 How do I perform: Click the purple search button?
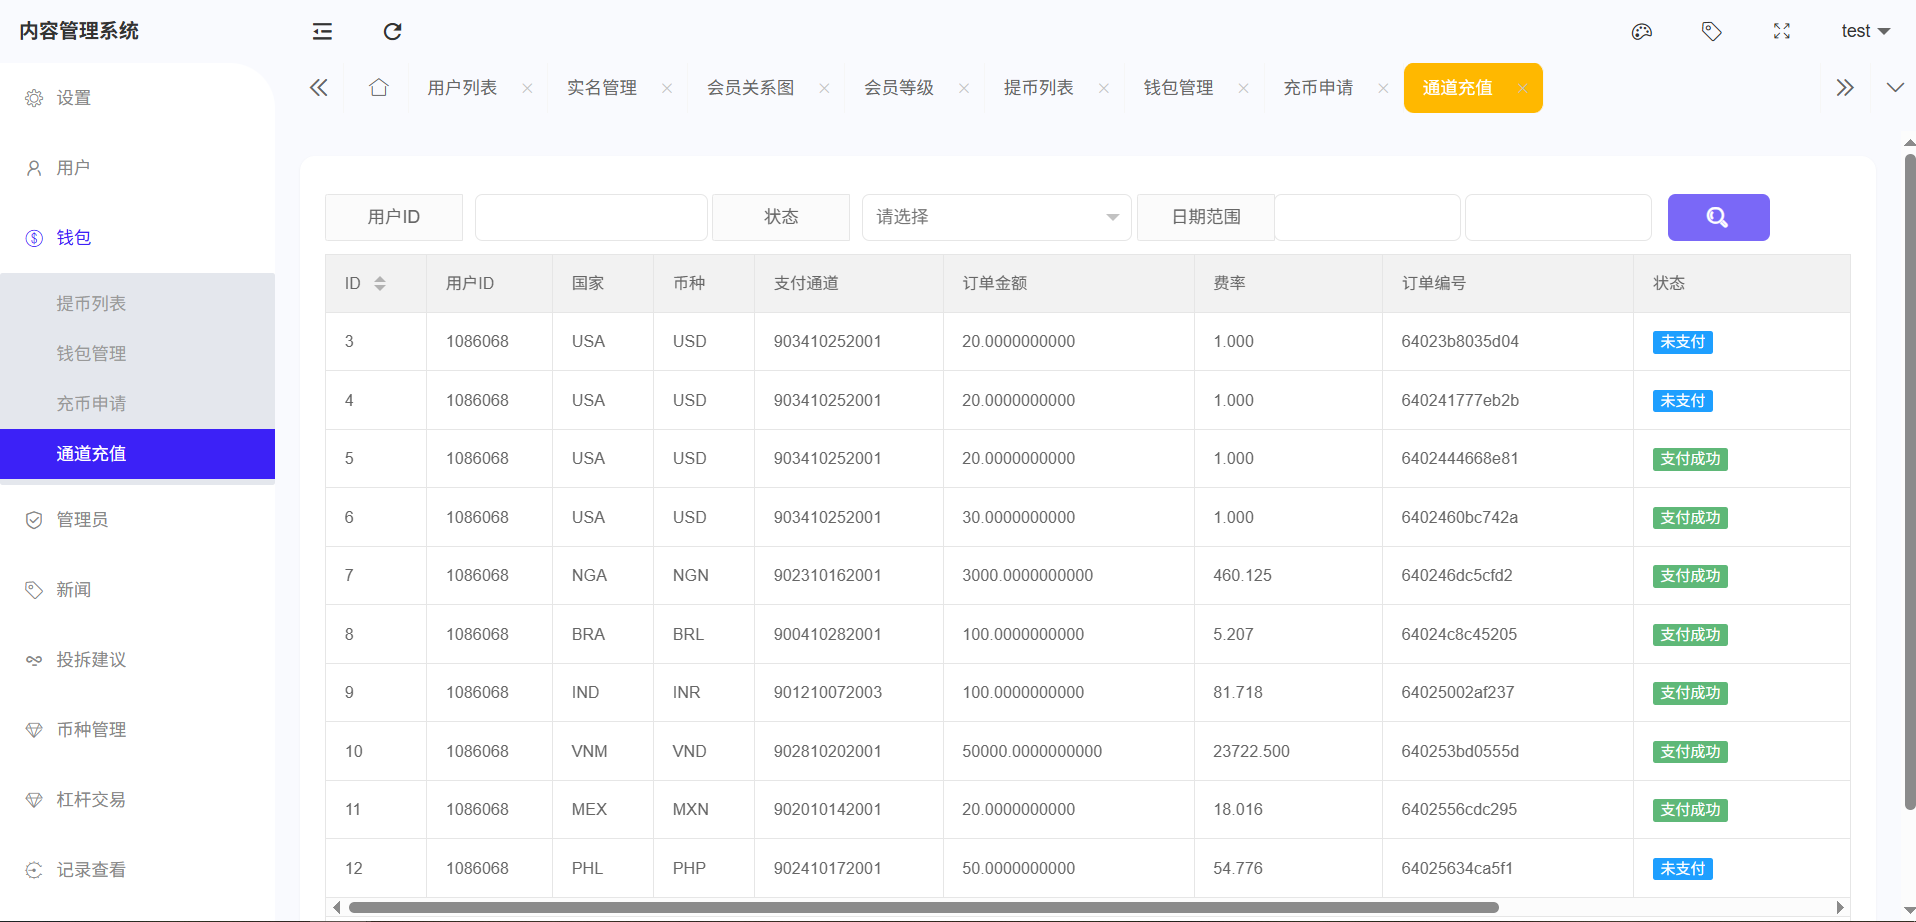point(1717,217)
